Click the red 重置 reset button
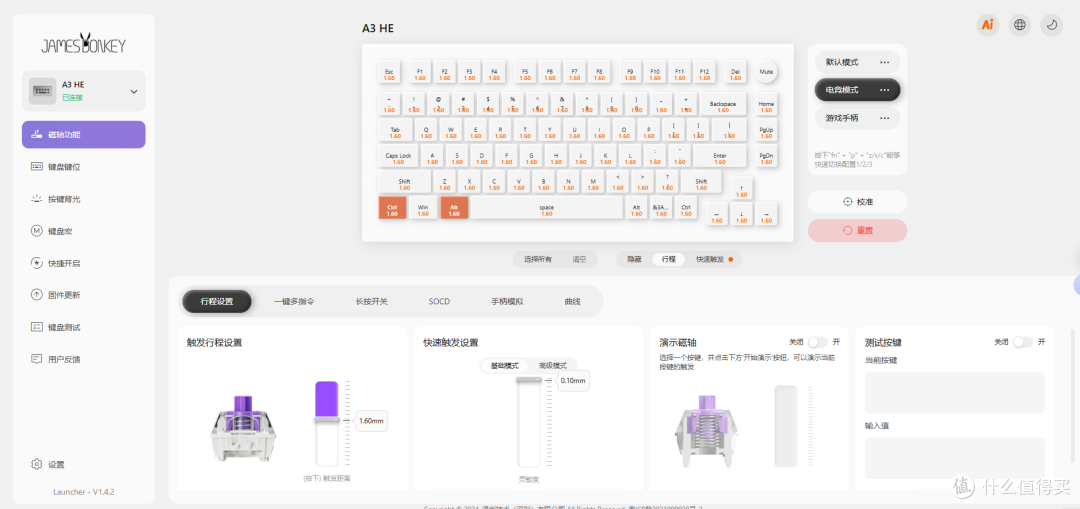1080x509 pixels. [858, 231]
